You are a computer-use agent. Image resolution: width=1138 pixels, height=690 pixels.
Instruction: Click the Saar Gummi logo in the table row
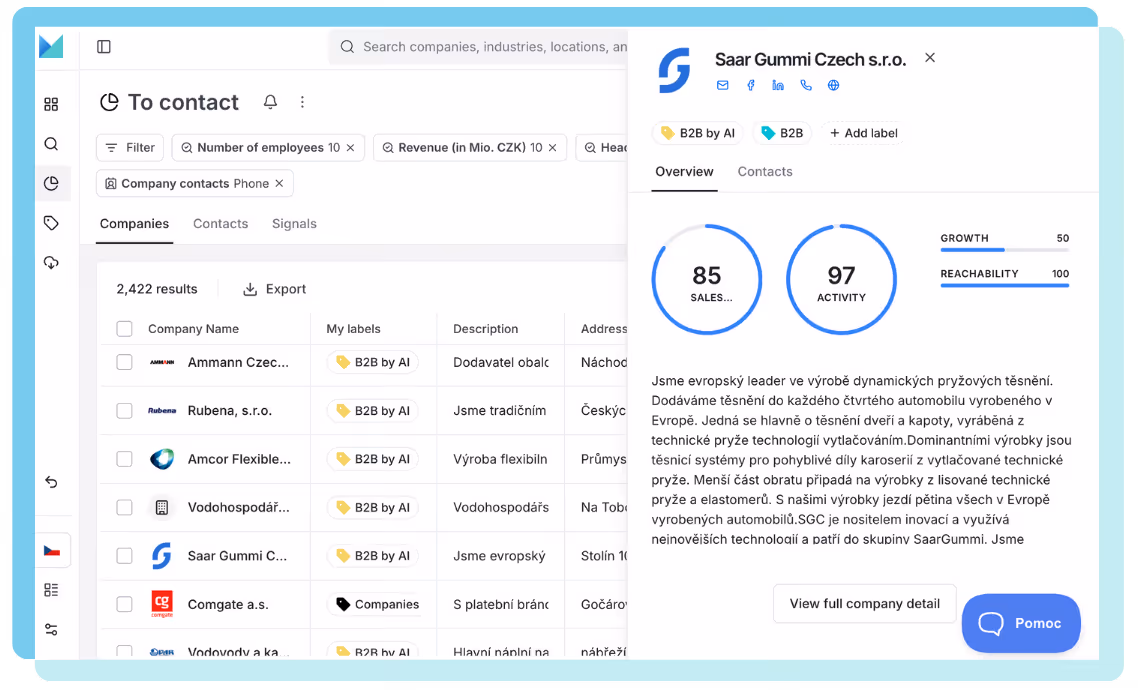162,556
